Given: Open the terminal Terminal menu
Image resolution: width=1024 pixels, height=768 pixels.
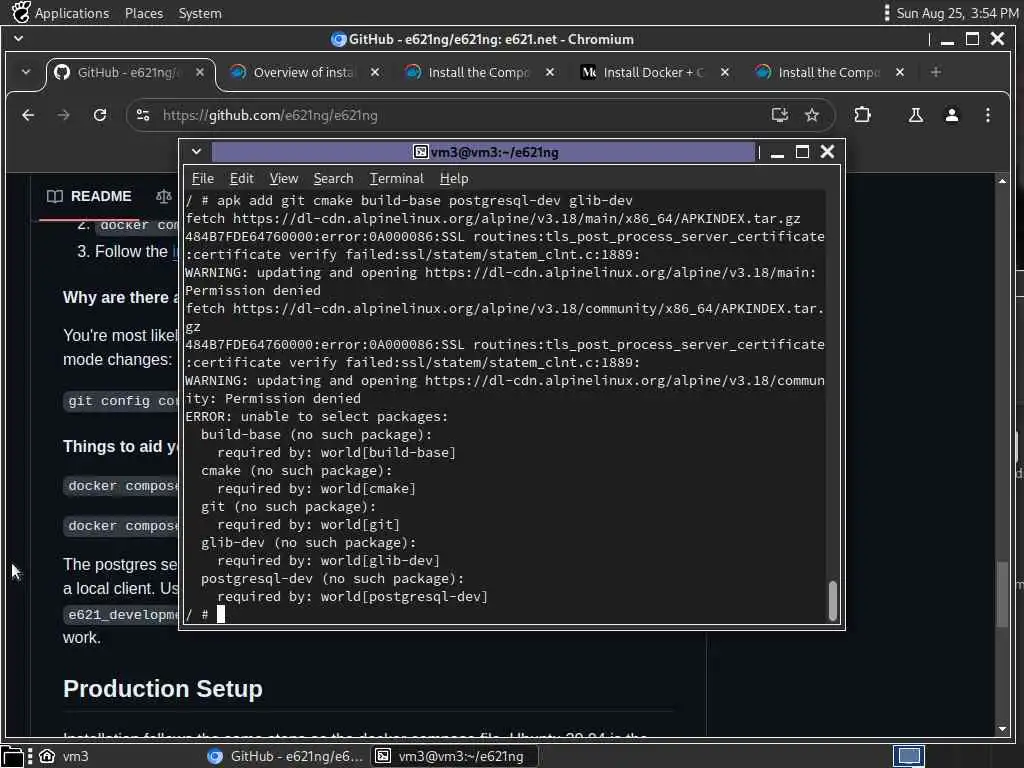Looking at the screenshot, I should 396,178.
